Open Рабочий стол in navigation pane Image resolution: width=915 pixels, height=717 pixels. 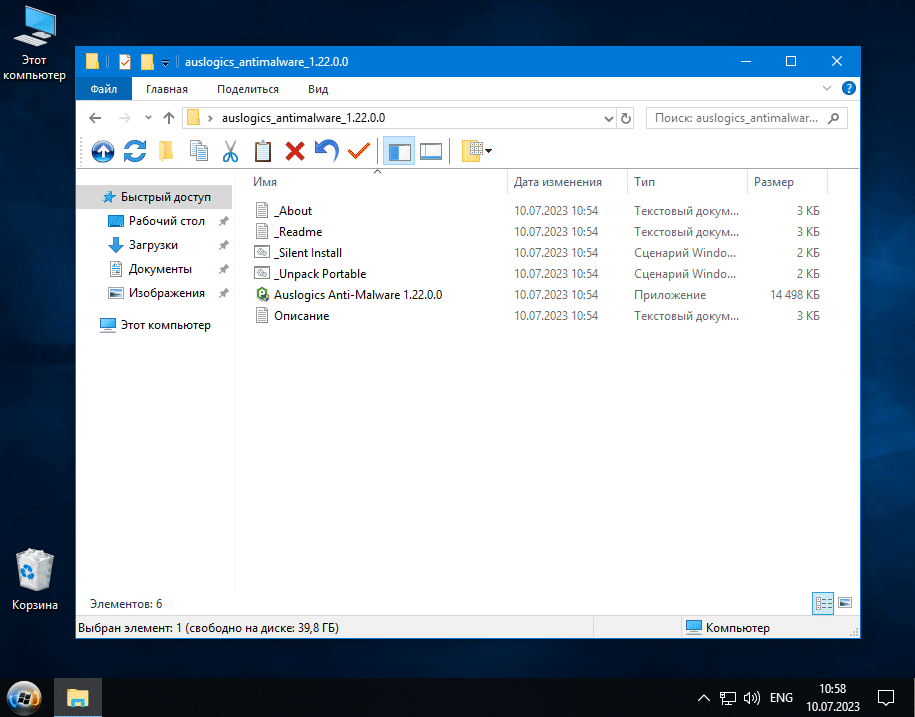point(156,221)
